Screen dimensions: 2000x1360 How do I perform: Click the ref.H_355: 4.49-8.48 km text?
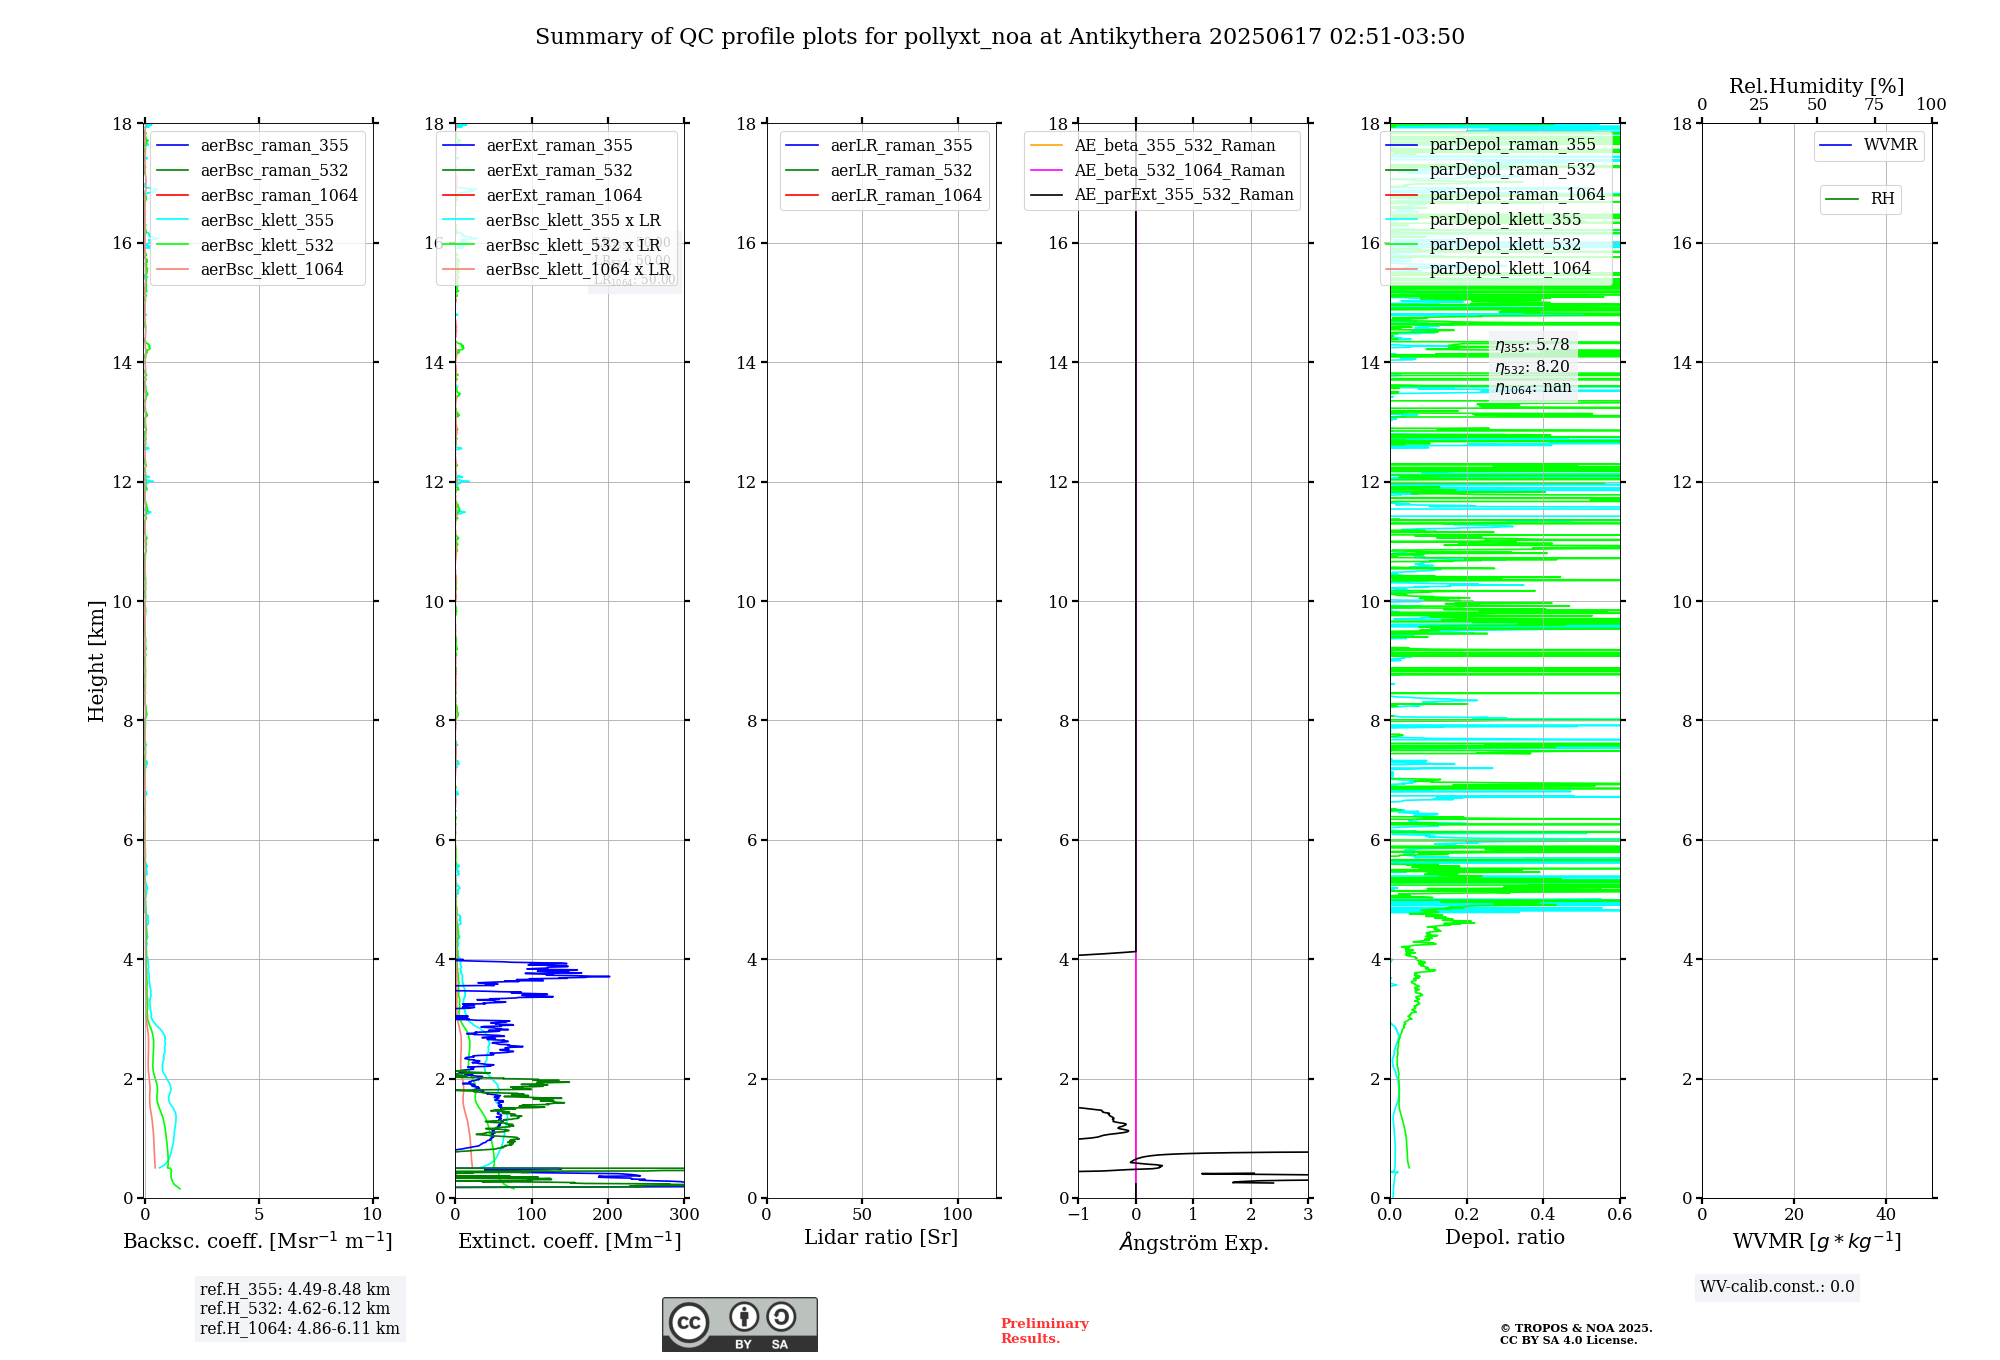(x=295, y=1290)
